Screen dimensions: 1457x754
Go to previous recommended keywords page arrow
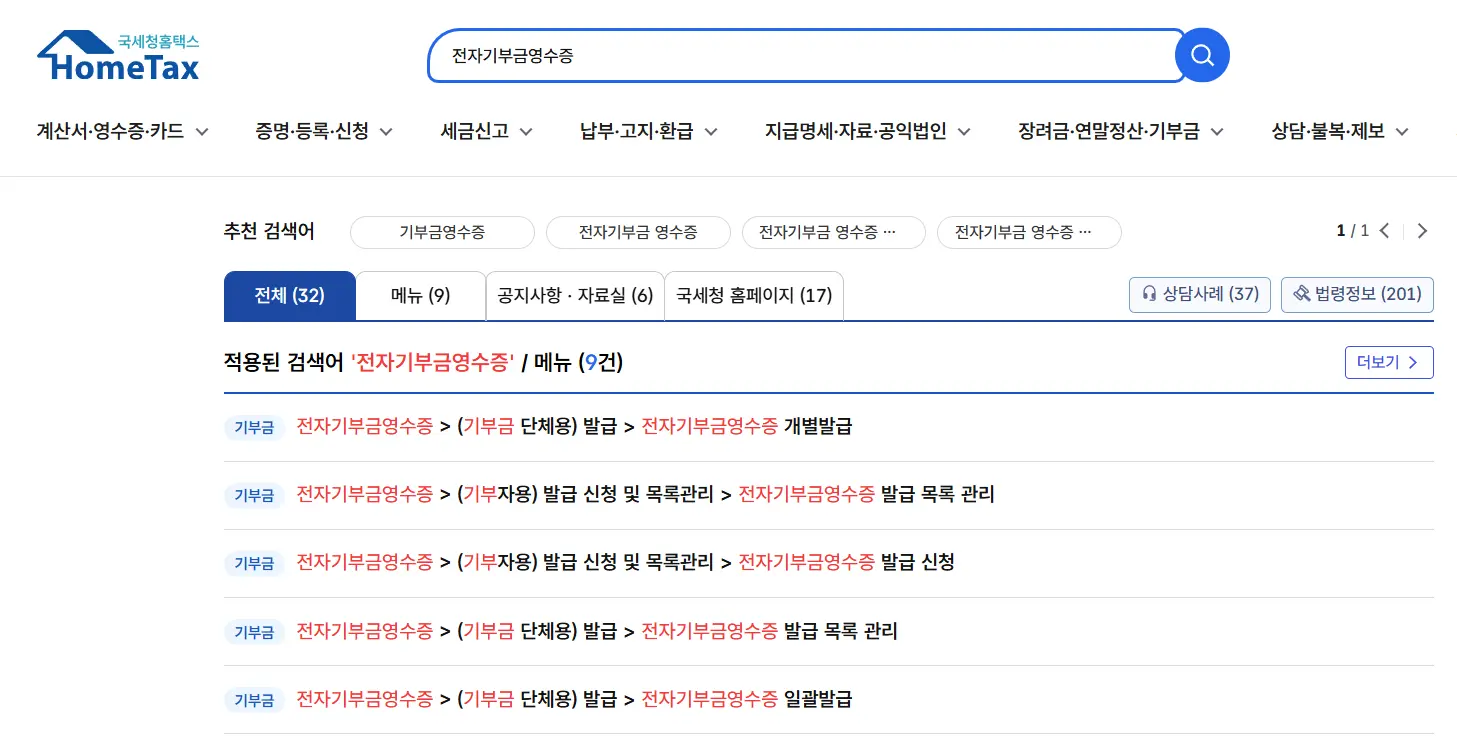(x=1385, y=231)
